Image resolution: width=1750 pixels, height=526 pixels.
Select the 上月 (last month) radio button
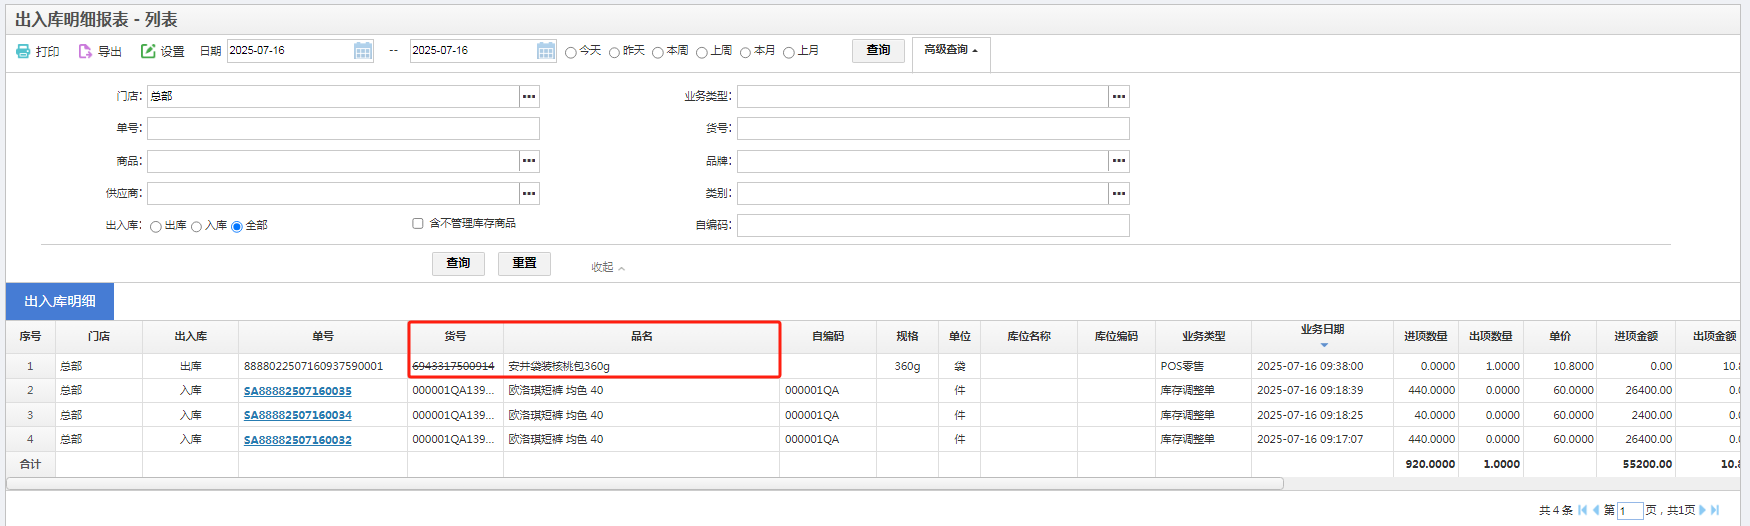click(789, 52)
